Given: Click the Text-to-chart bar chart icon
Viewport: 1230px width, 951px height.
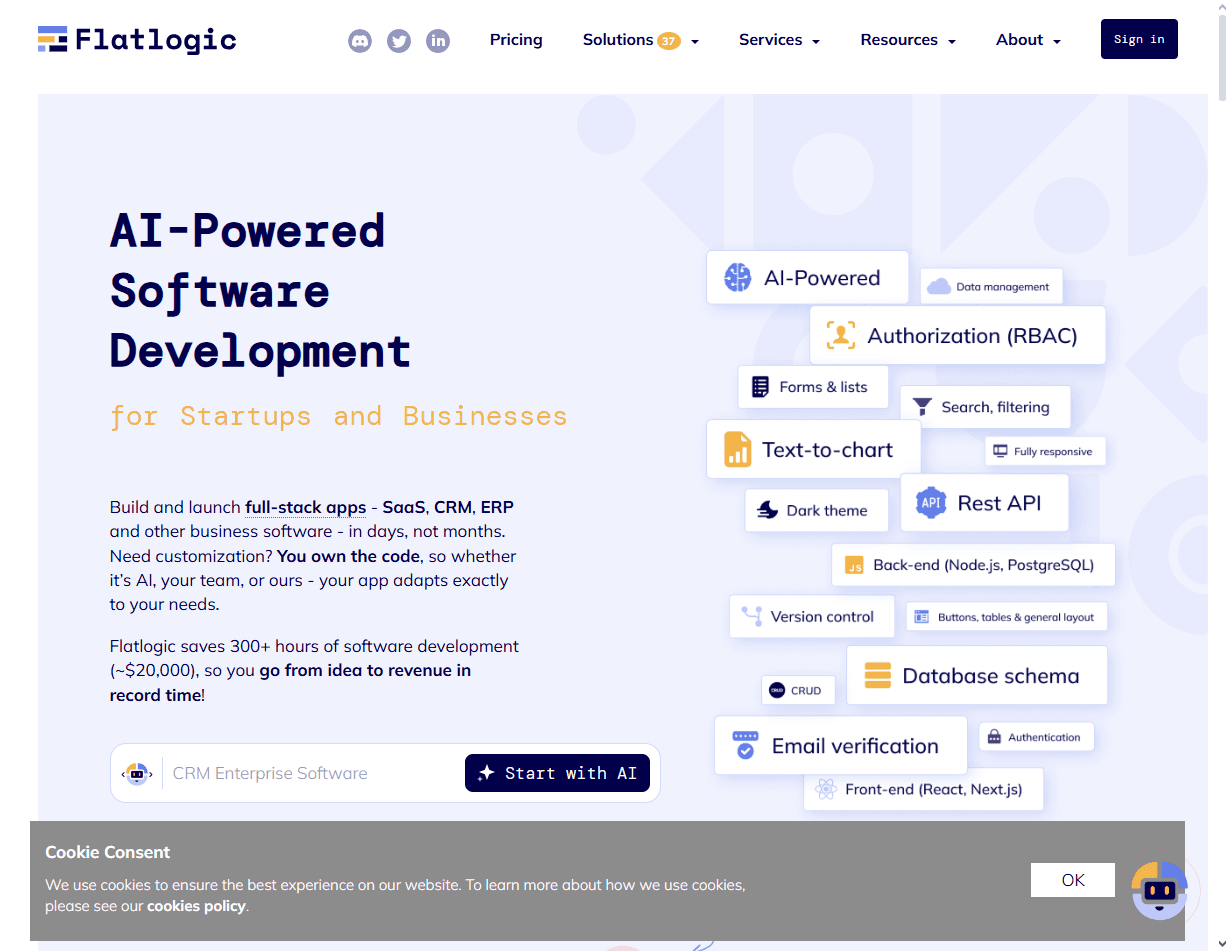Looking at the screenshot, I should click(x=738, y=449).
